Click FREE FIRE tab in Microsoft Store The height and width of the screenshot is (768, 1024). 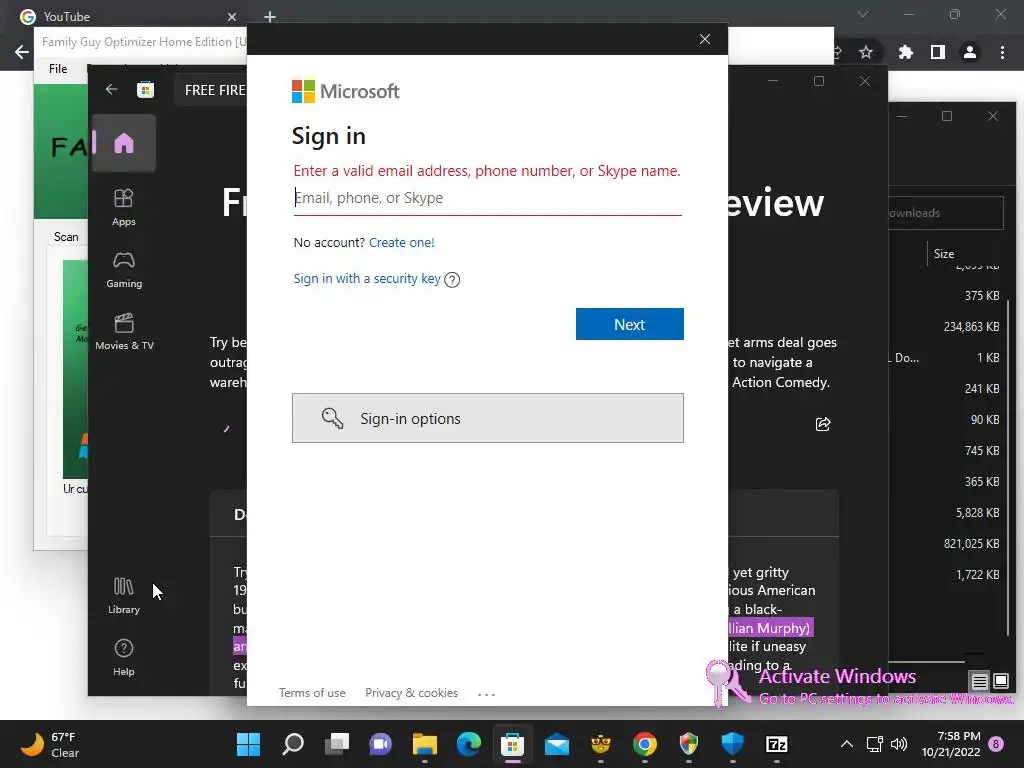[214, 90]
